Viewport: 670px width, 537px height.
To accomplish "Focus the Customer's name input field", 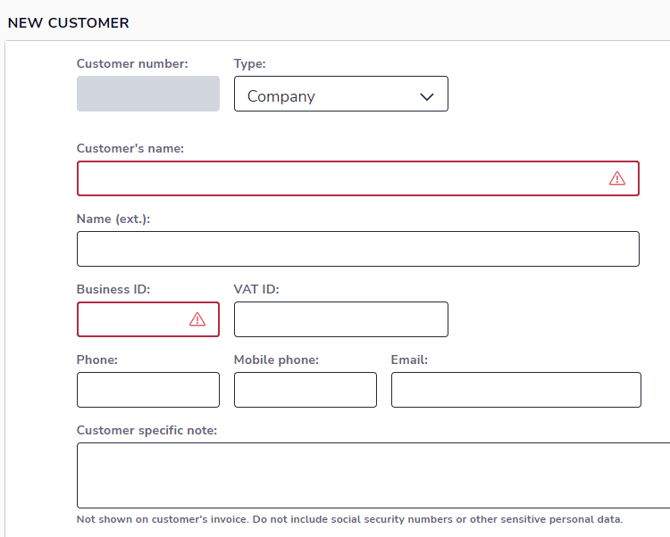I will click(358, 179).
